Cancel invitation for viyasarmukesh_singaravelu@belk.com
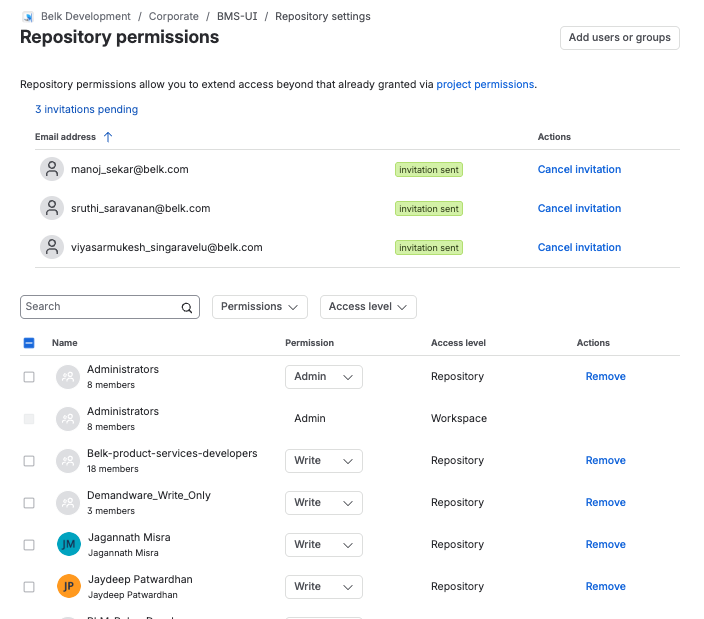Screen dimensions: 704x619 pyautogui.click(x=579, y=247)
